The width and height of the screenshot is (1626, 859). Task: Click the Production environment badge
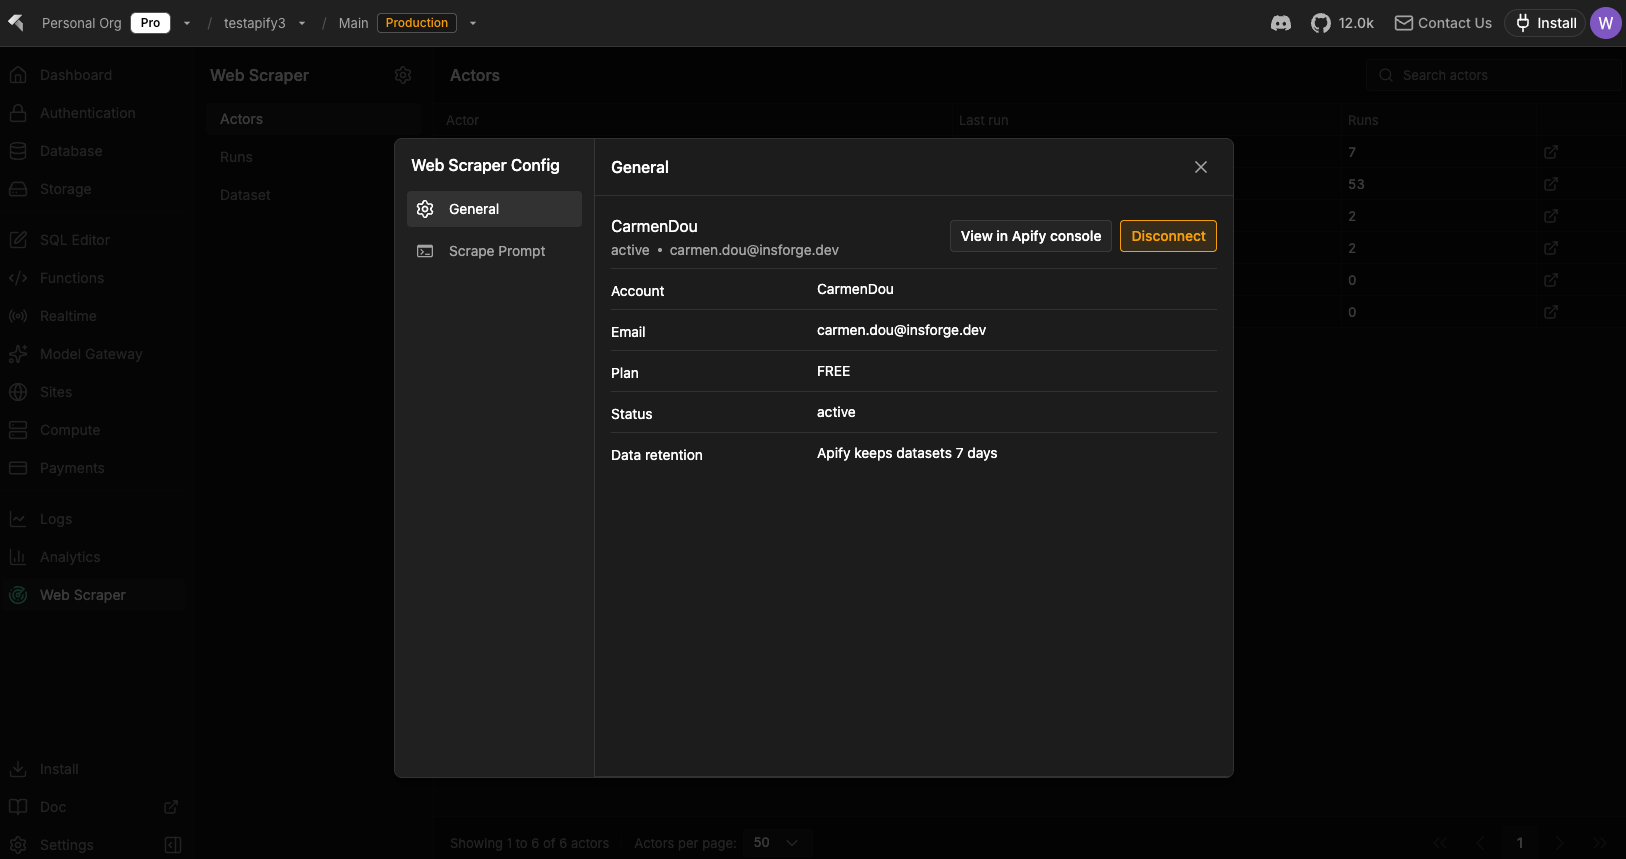(x=417, y=23)
